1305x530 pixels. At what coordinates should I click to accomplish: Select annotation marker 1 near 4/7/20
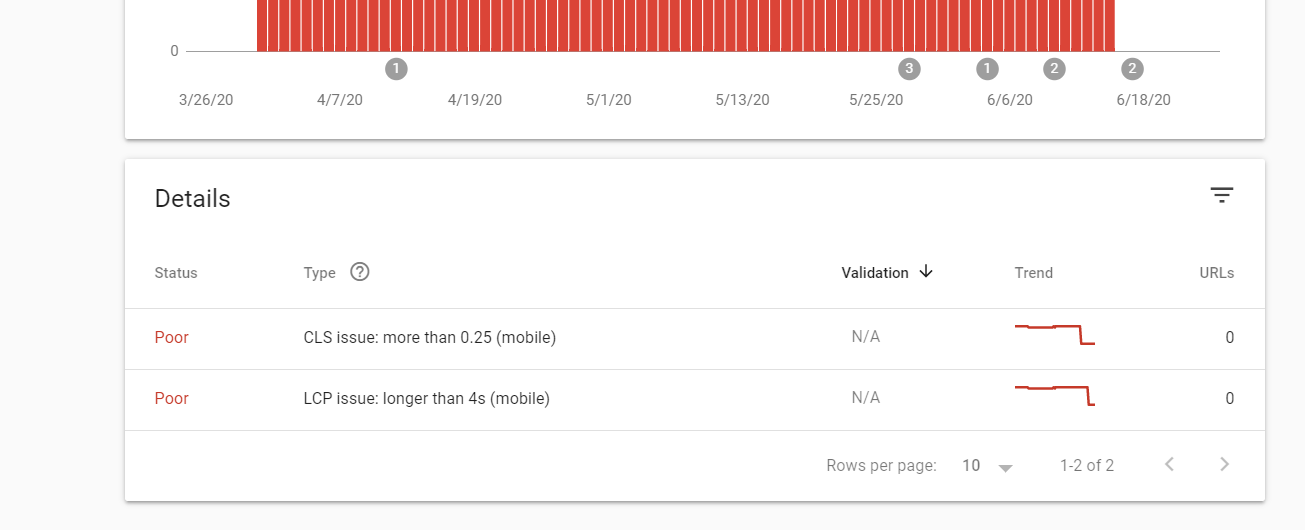point(396,69)
